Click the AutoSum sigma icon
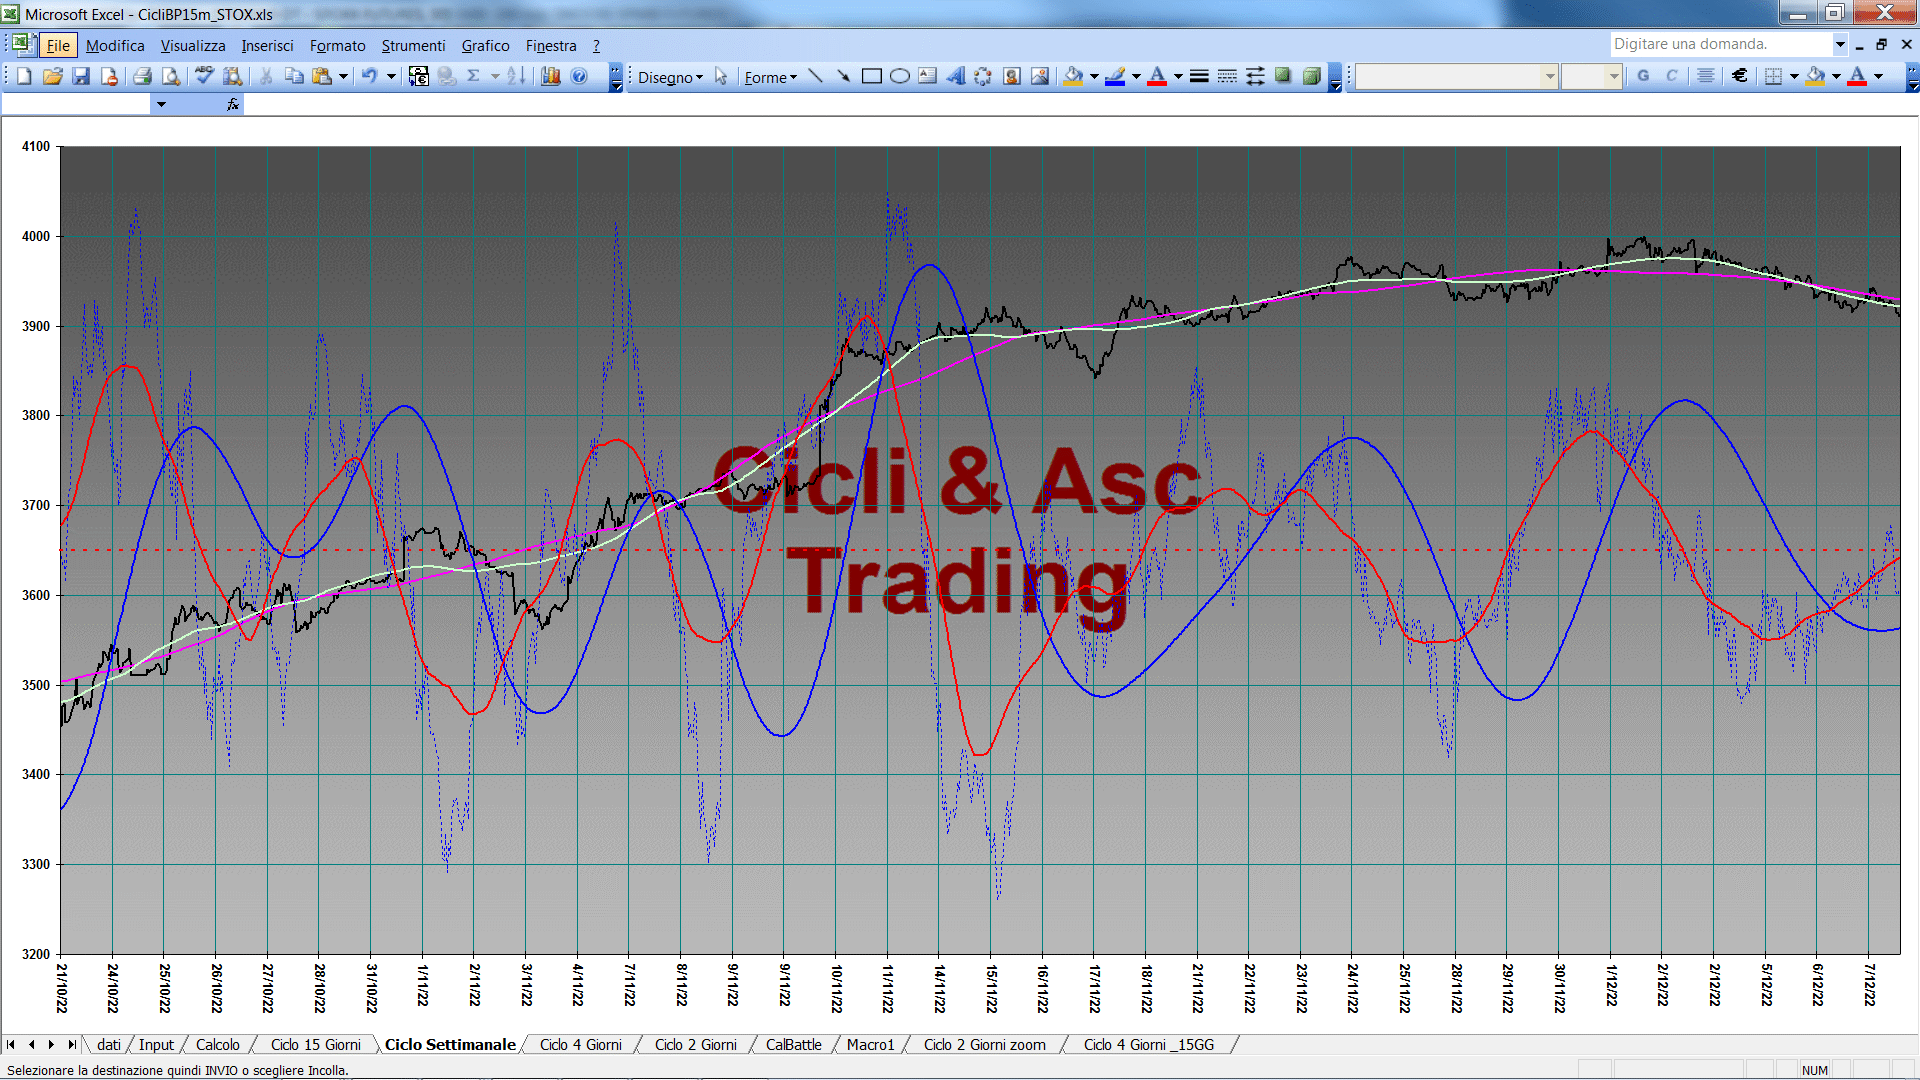Image resolution: width=1920 pixels, height=1080 pixels. tap(474, 76)
